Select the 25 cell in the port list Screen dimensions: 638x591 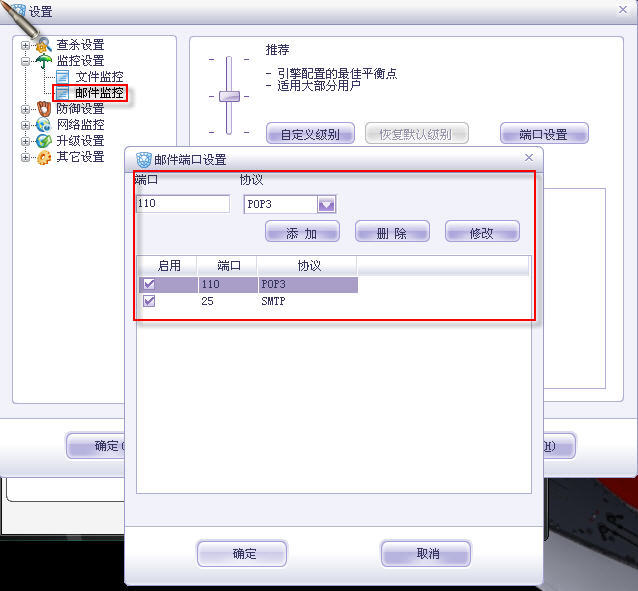pos(228,301)
